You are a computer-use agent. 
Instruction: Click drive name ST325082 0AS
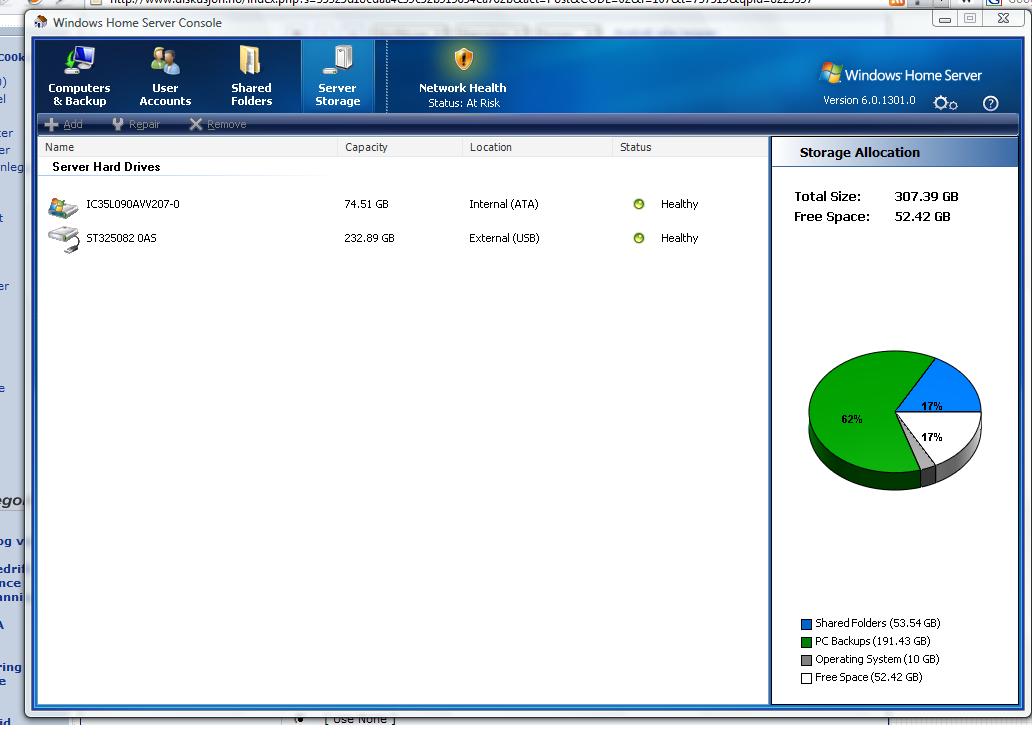[122, 238]
